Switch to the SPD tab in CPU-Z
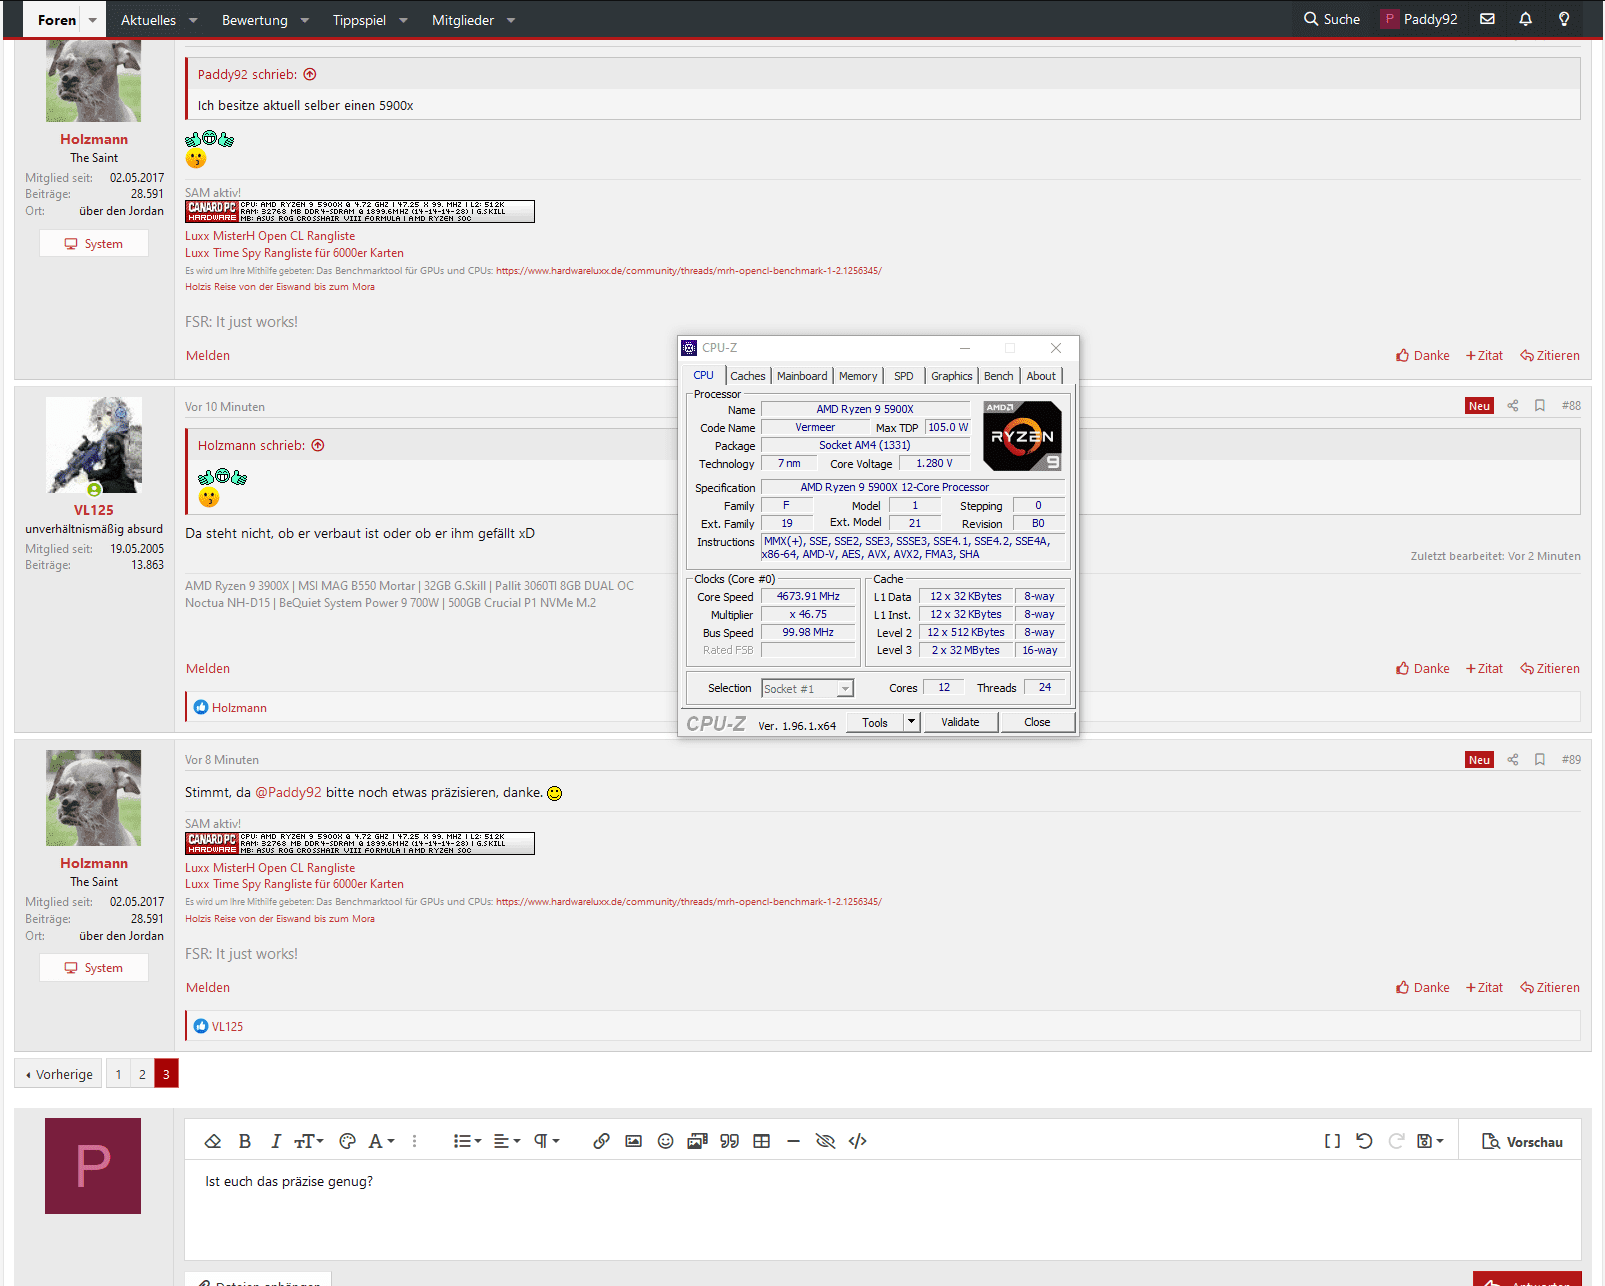Image resolution: width=1605 pixels, height=1286 pixels. tap(904, 376)
